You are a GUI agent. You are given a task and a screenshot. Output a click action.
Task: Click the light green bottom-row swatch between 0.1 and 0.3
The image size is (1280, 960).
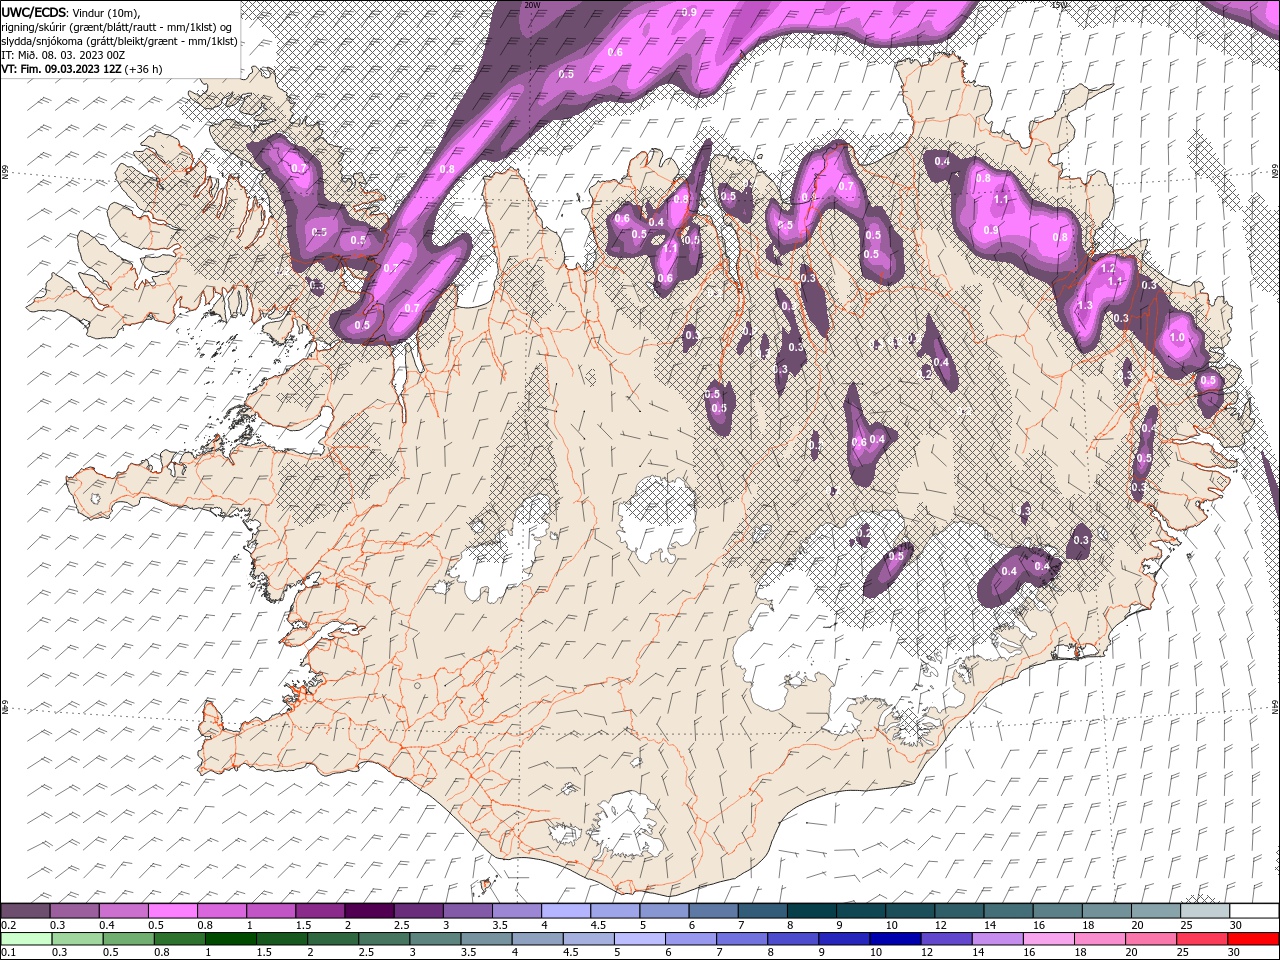point(26,939)
